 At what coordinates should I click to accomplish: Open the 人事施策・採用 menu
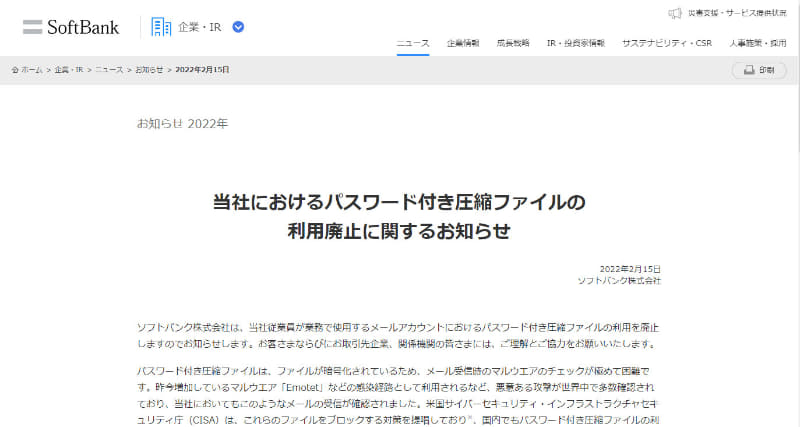[x=758, y=43]
